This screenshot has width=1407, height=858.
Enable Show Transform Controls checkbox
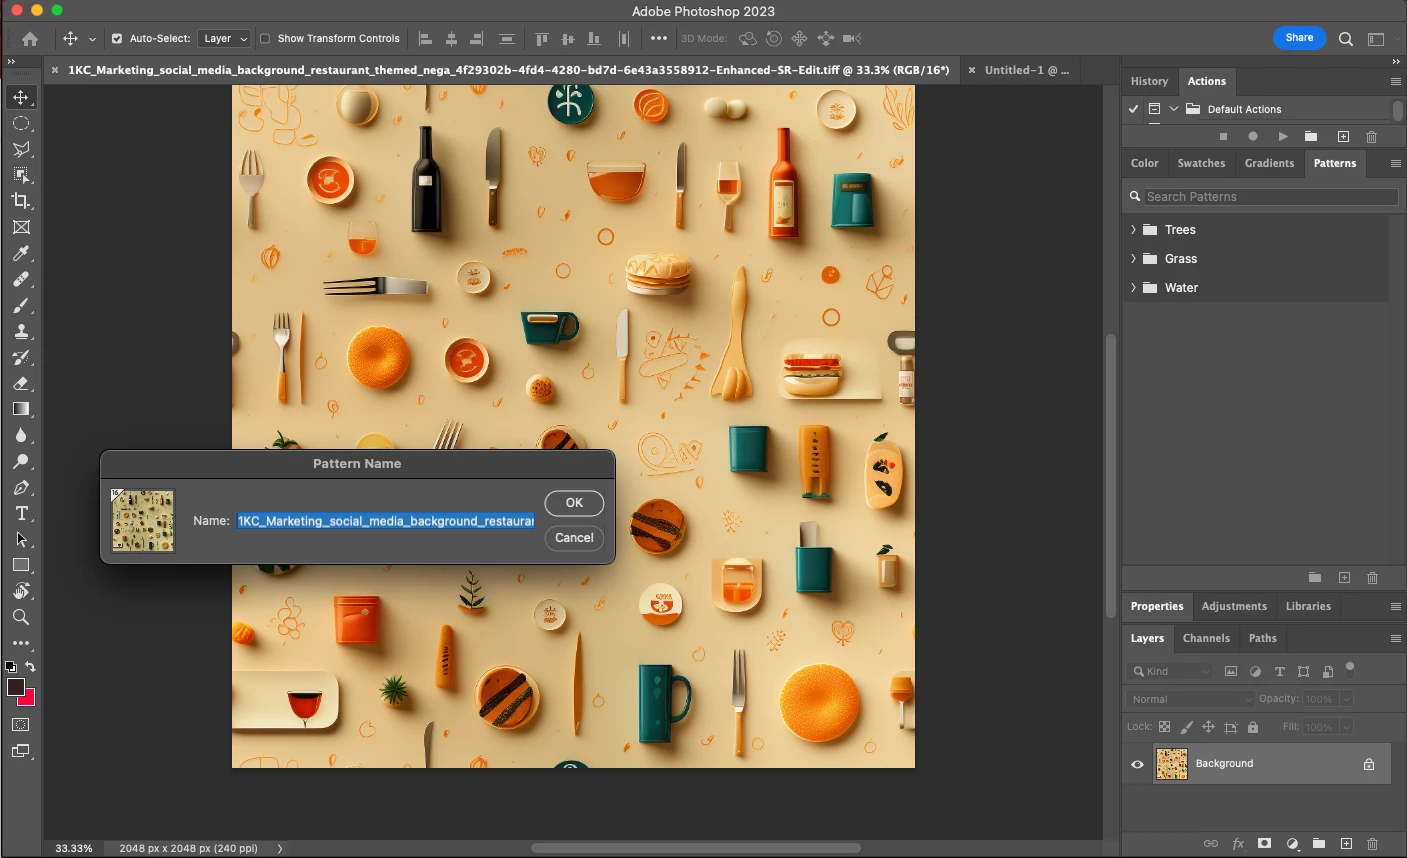(265, 39)
